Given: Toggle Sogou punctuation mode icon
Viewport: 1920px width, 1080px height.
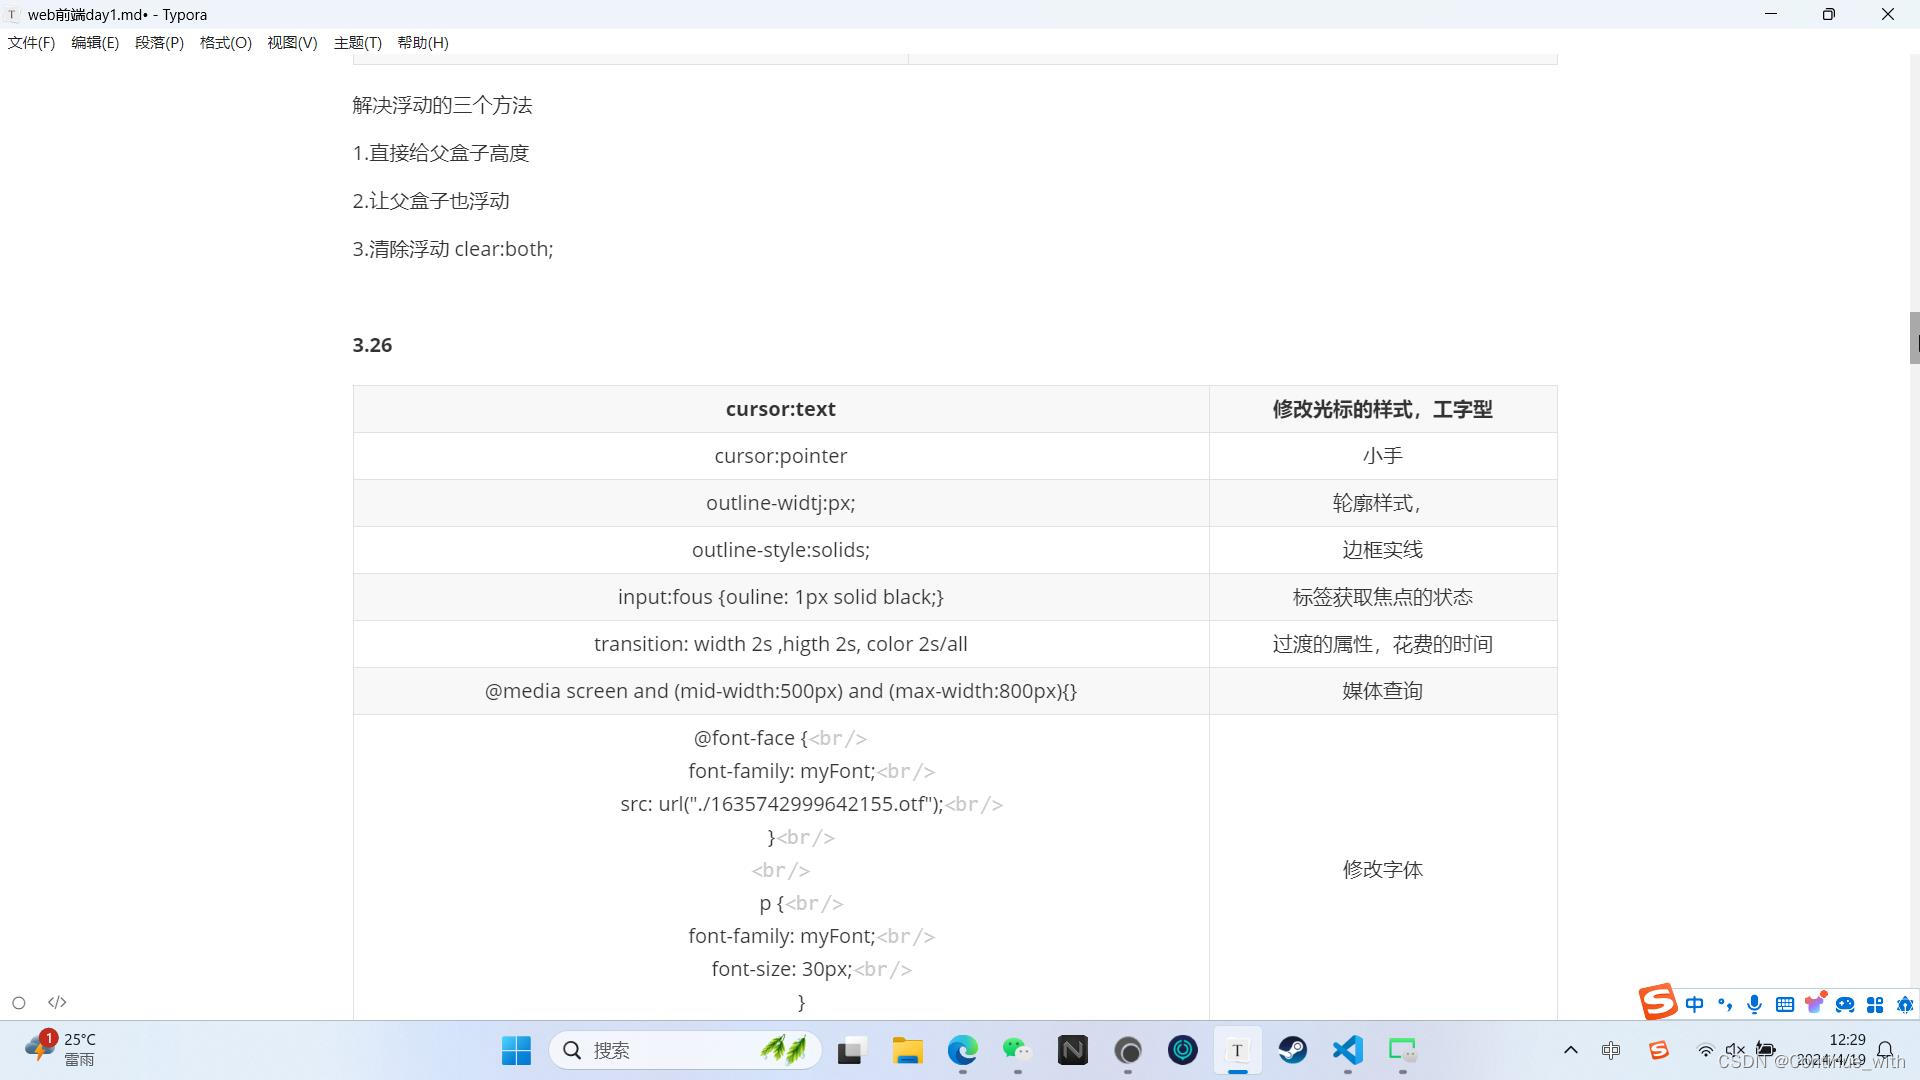Looking at the screenshot, I should pyautogui.click(x=1724, y=1004).
